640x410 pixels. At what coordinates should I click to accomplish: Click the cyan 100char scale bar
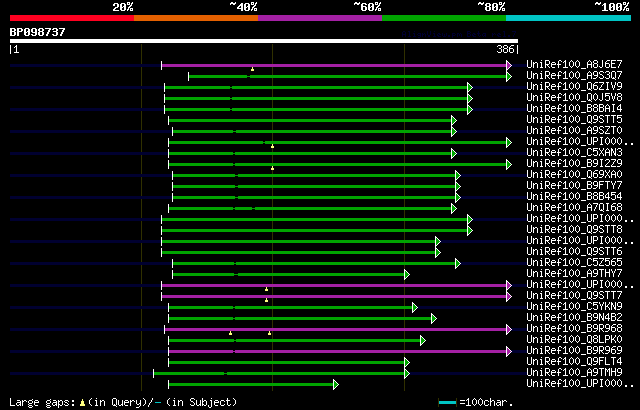tap(447, 403)
